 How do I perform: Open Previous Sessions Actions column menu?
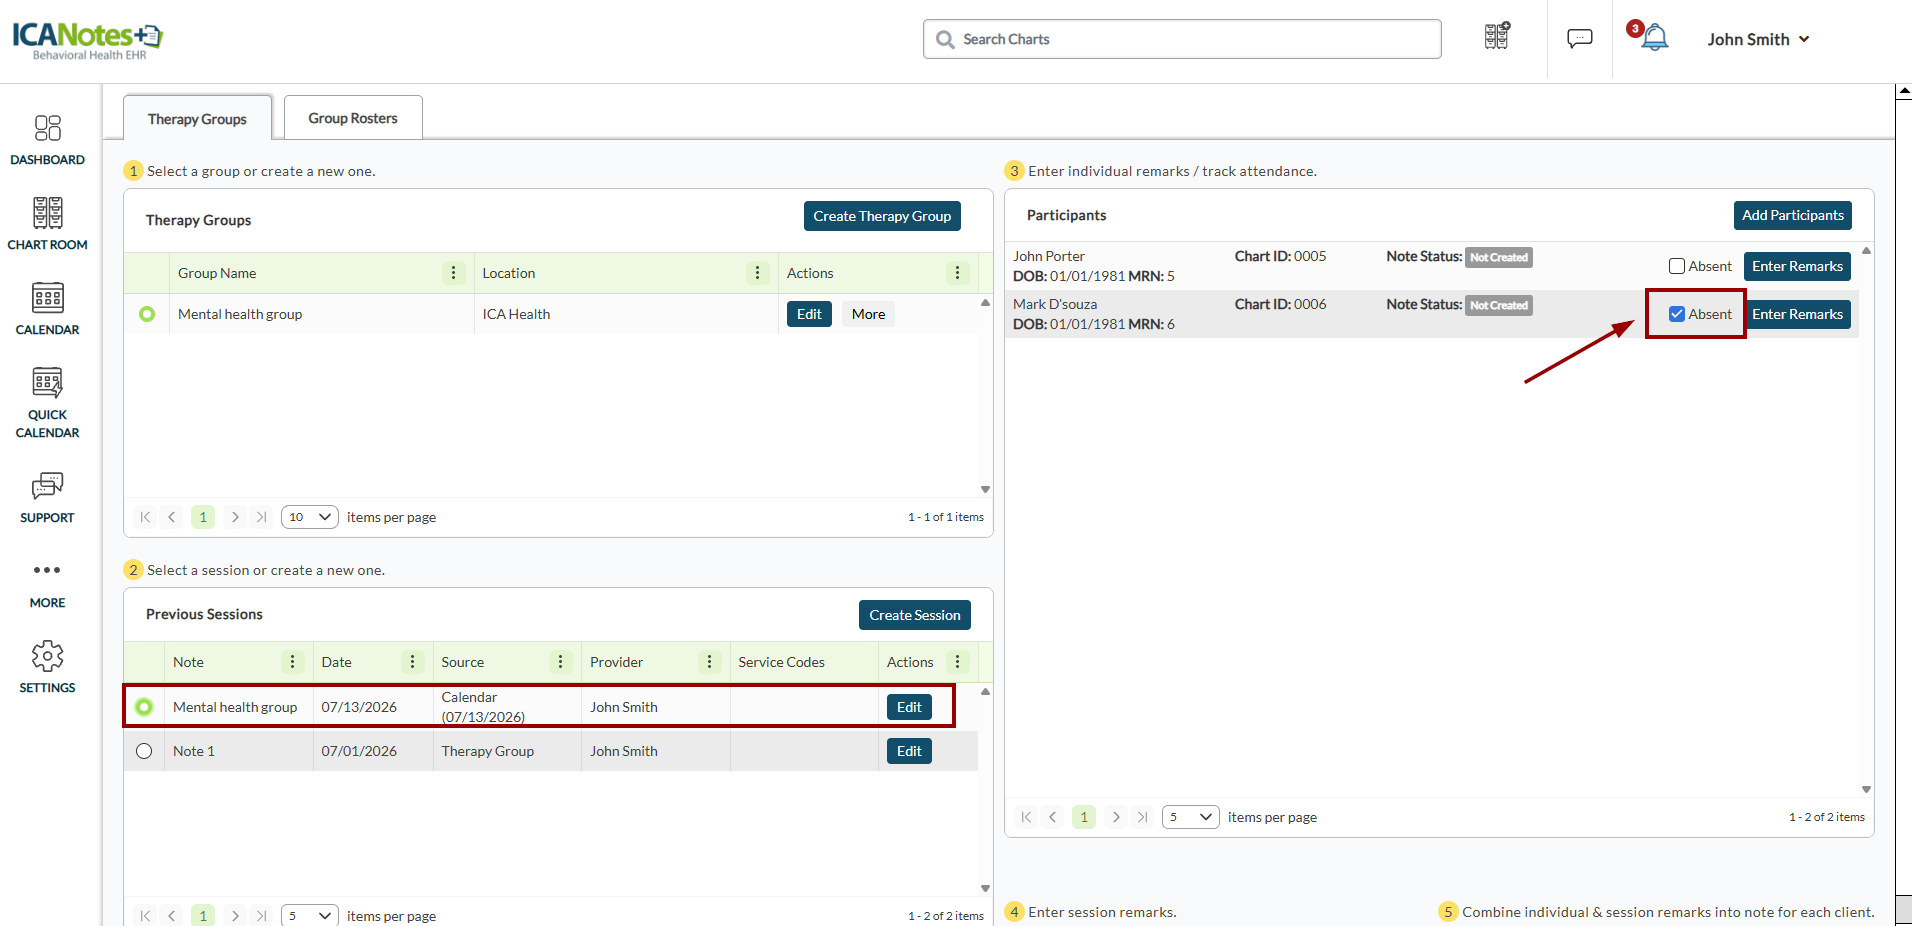(x=957, y=662)
